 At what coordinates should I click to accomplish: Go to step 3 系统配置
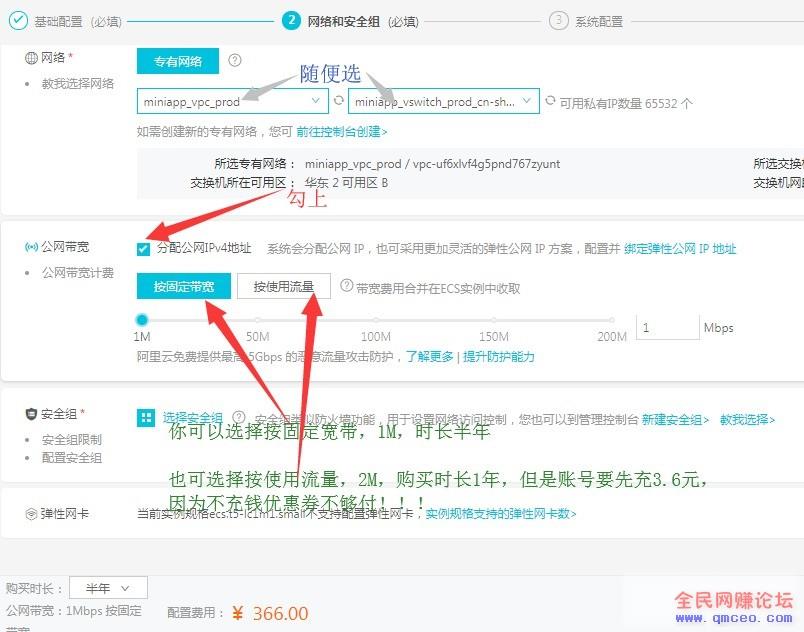pyautogui.click(x=586, y=22)
